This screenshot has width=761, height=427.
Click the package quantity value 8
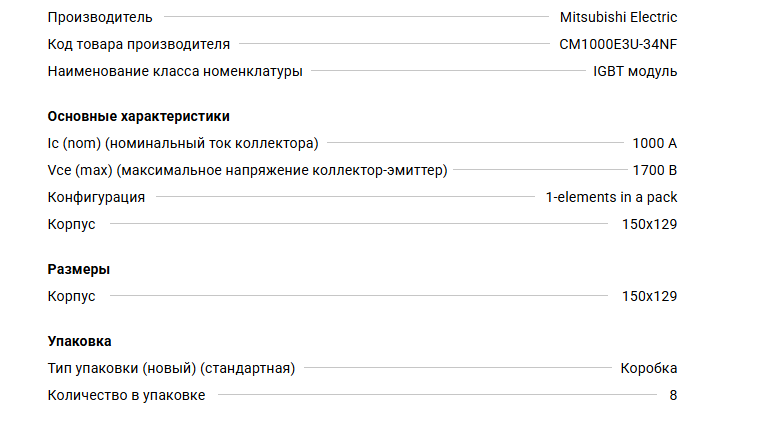pyautogui.click(x=673, y=395)
